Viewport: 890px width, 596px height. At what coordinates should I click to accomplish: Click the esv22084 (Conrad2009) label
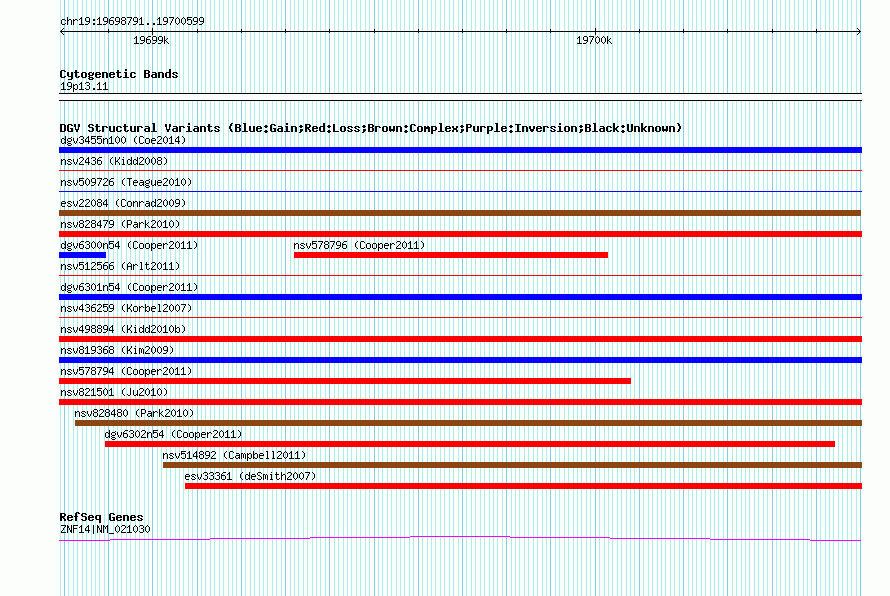(123, 203)
